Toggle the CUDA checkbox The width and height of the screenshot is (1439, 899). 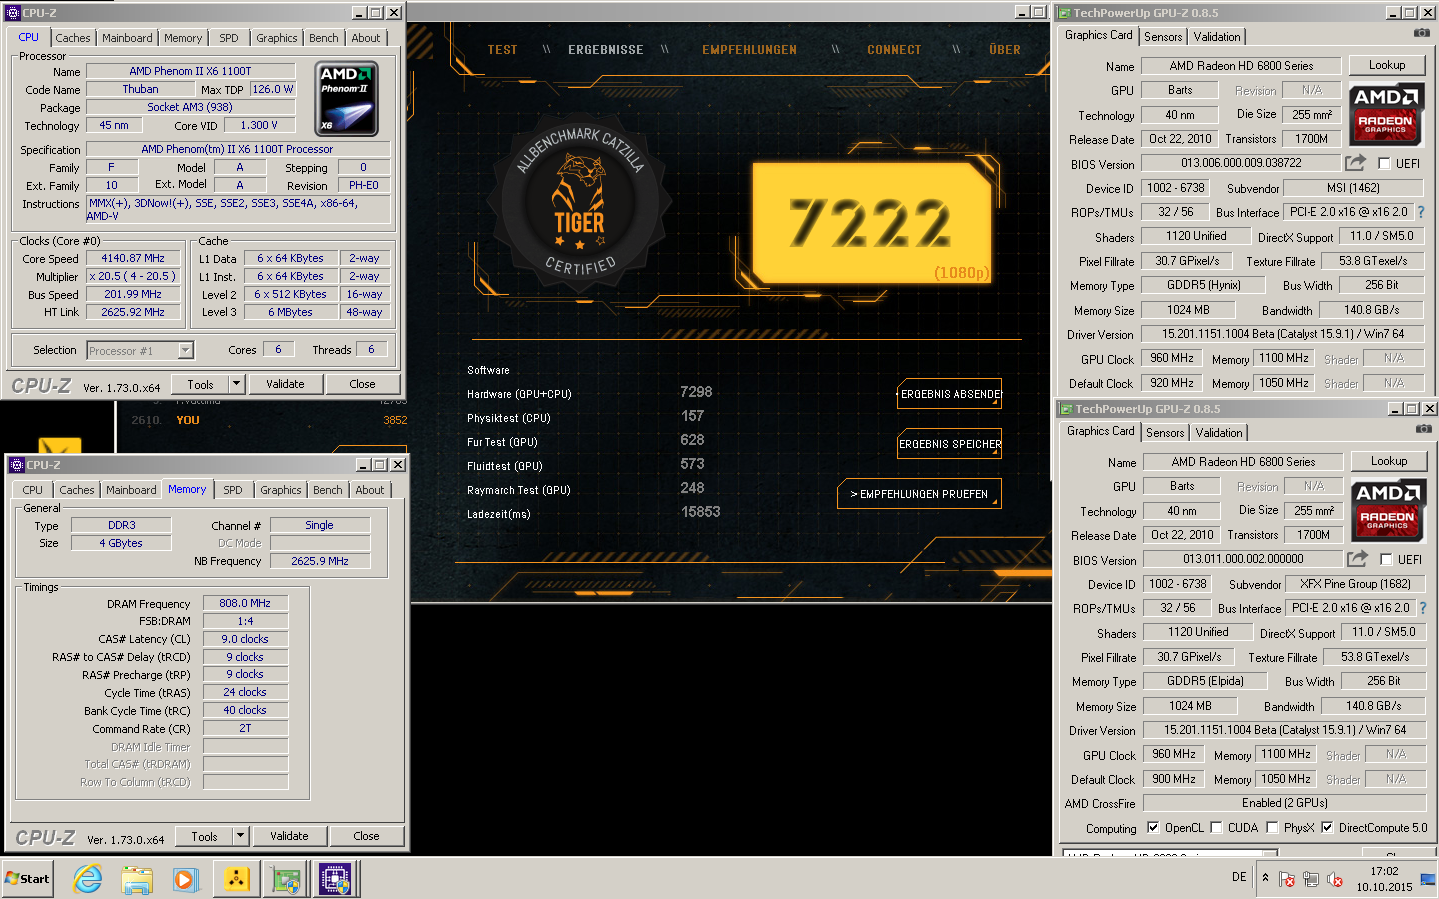click(x=1216, y=827)
